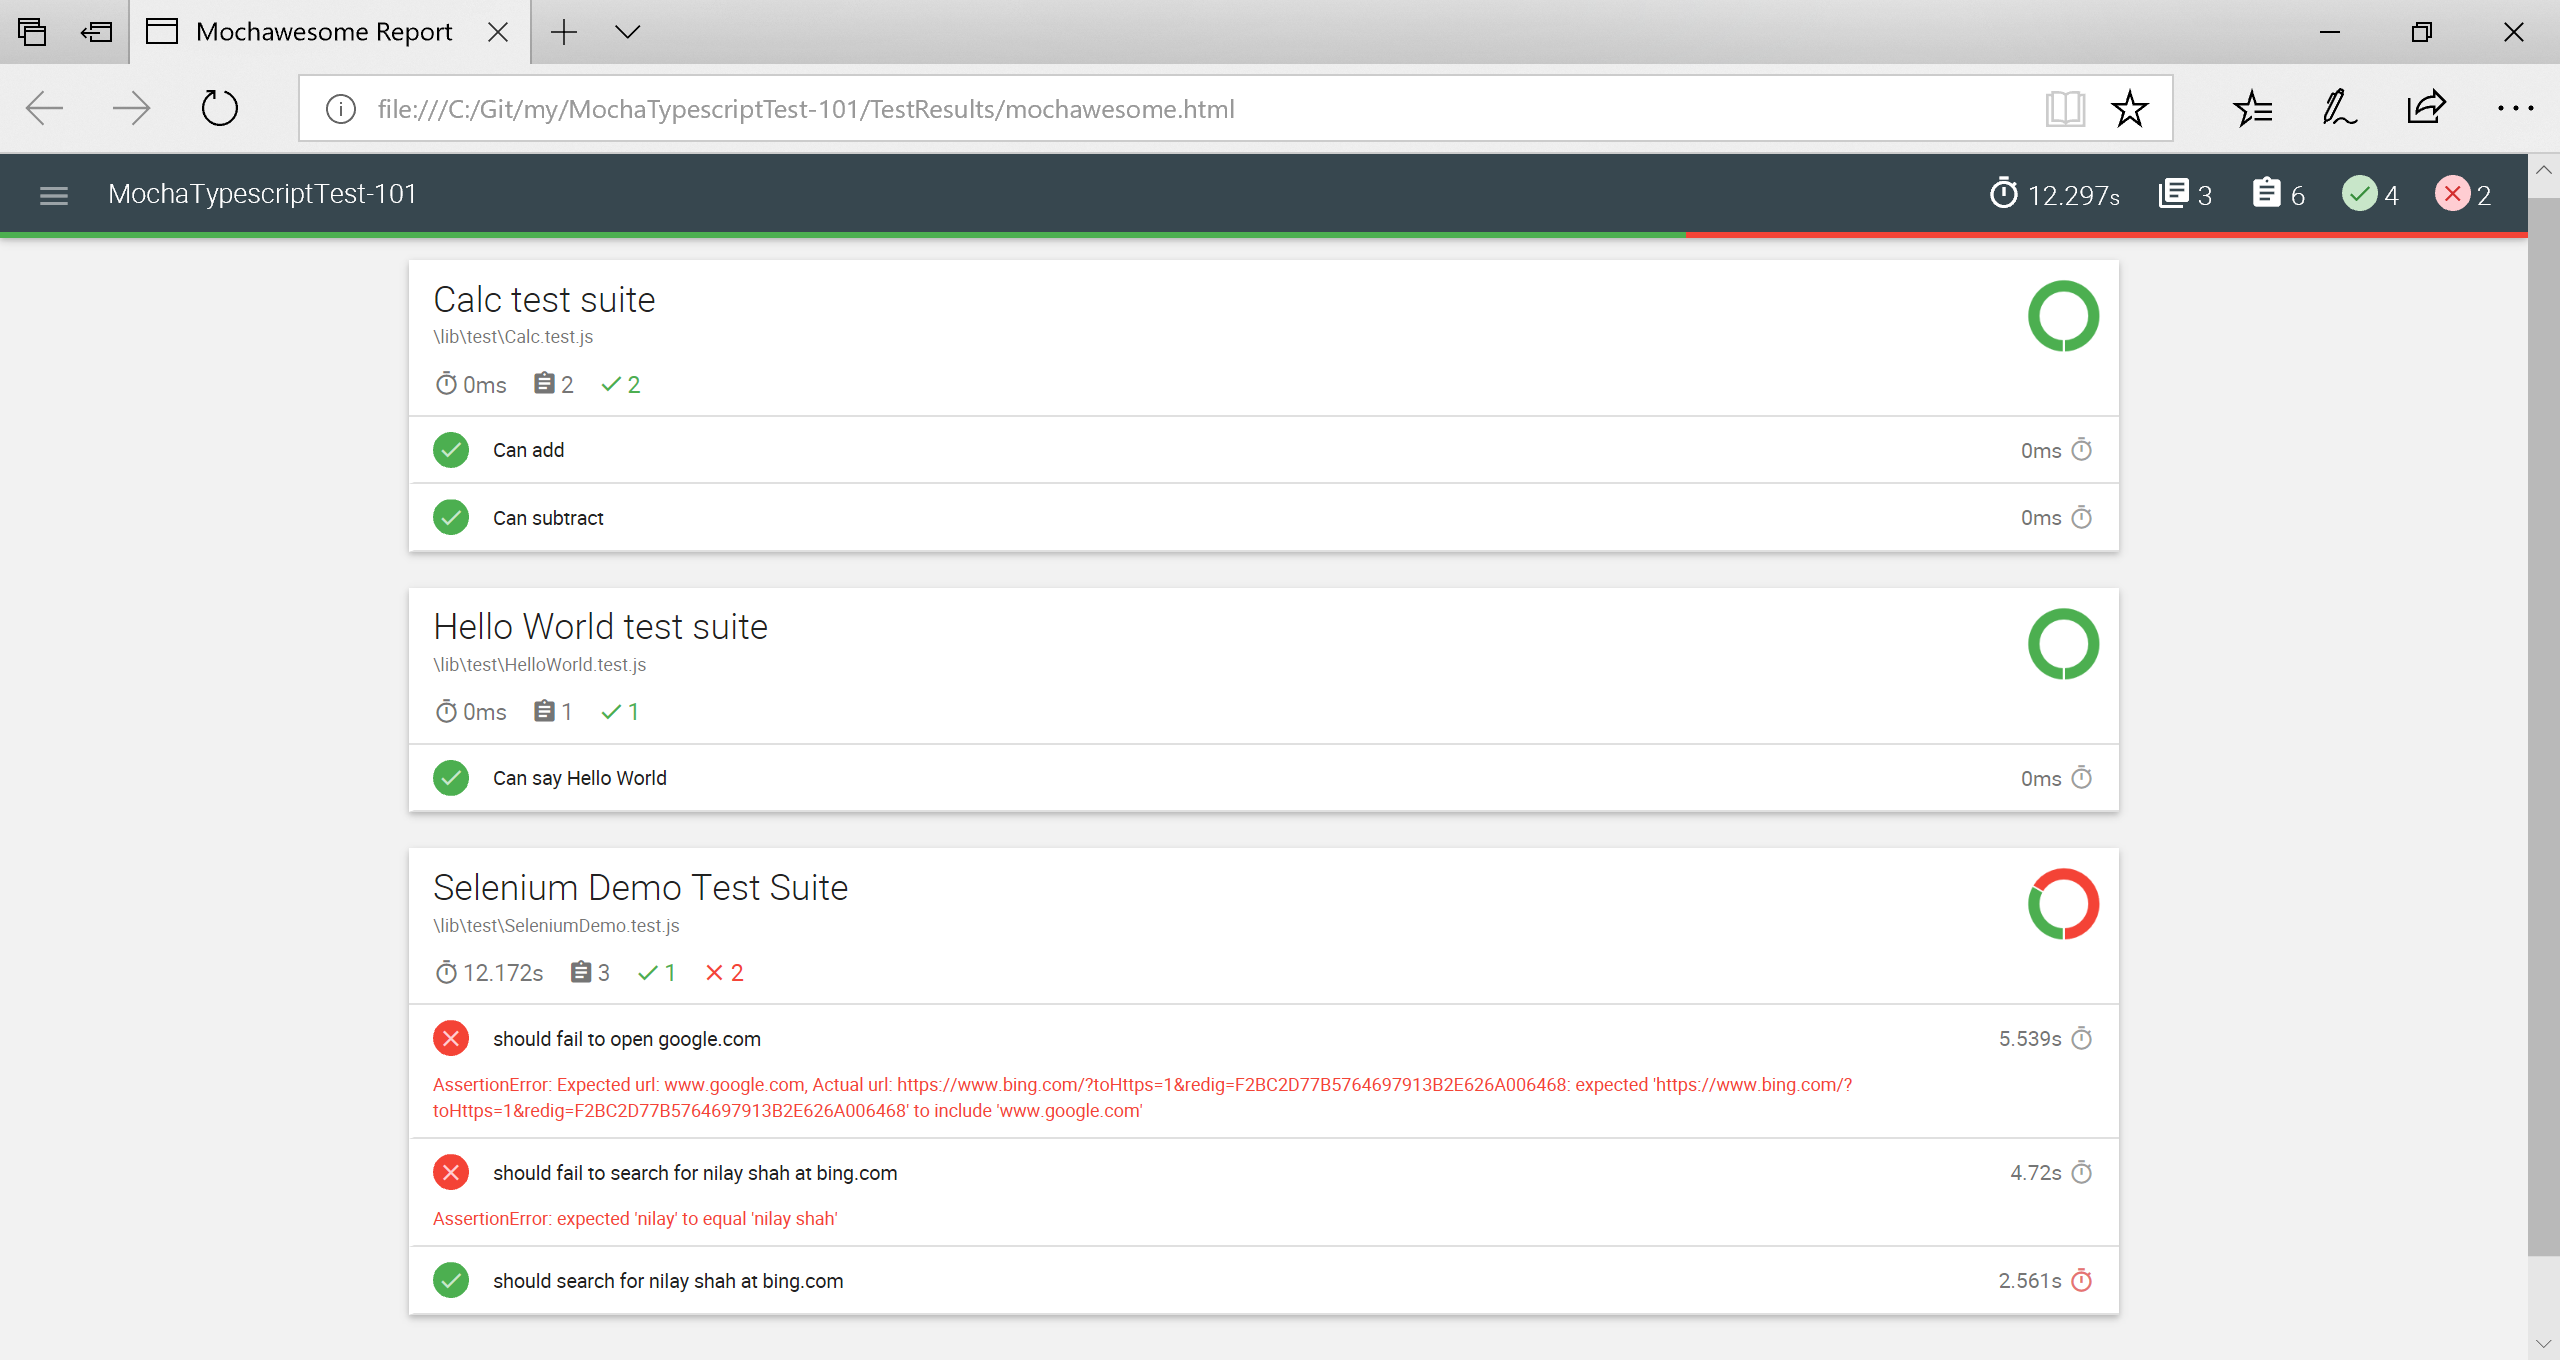Add page to favorites with the star icon

point(2130,108)
